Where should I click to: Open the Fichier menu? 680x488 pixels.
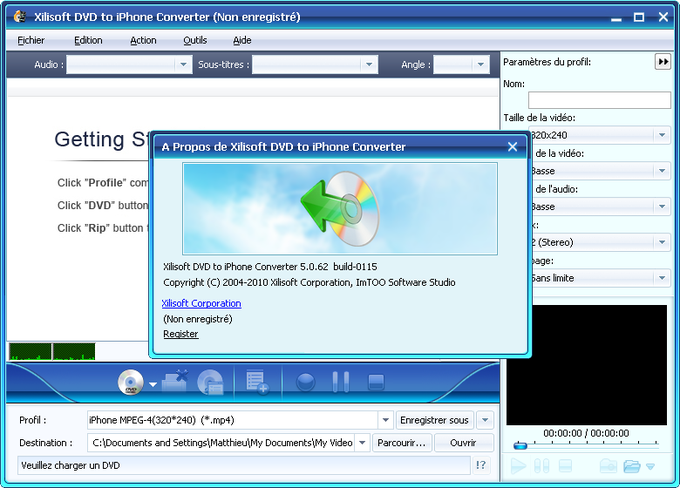(31, 40)
